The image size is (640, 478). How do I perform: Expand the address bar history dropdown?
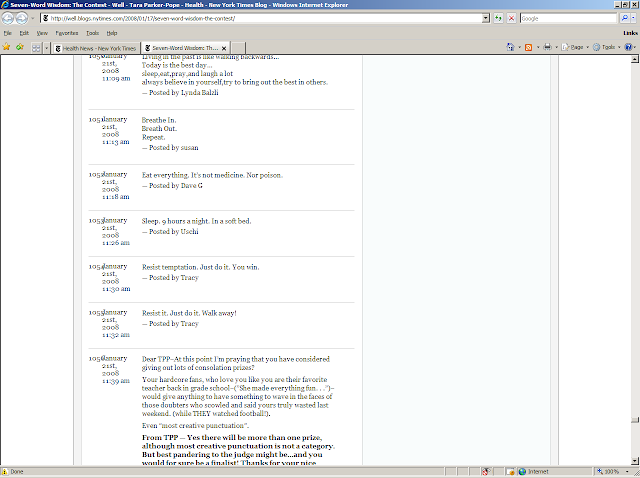coord(486,18)
